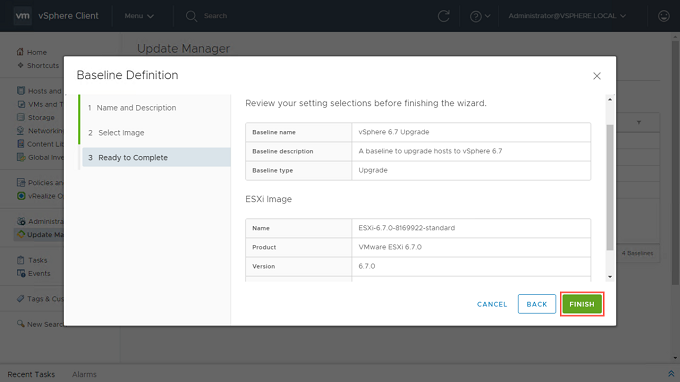Click the version '6.7.0' value
This screenshot has width=680, height=382.
click(x=367, y=266)
